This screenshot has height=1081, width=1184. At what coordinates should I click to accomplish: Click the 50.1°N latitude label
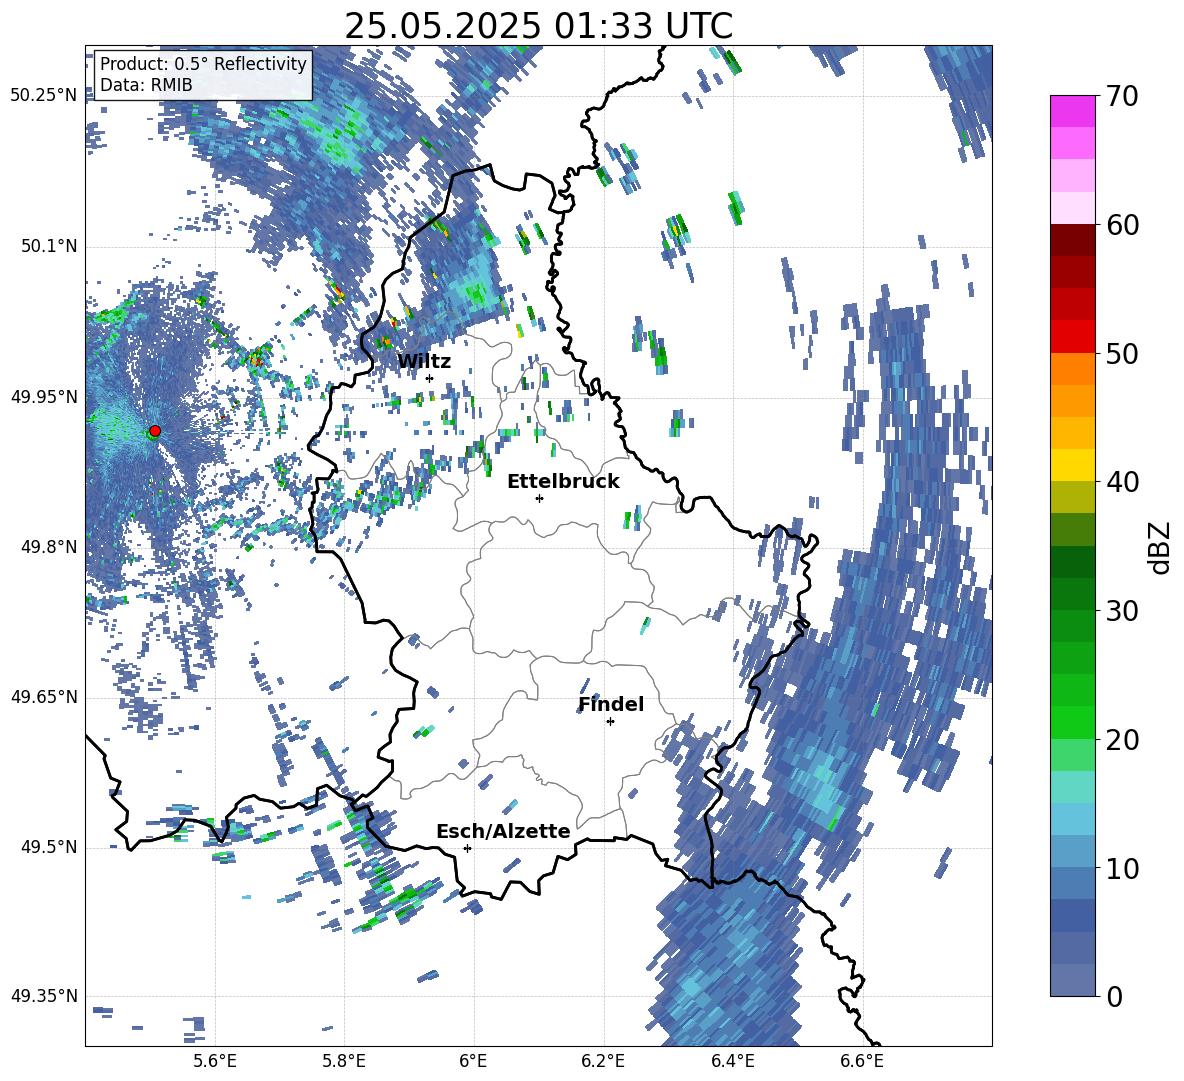(49, 246)
